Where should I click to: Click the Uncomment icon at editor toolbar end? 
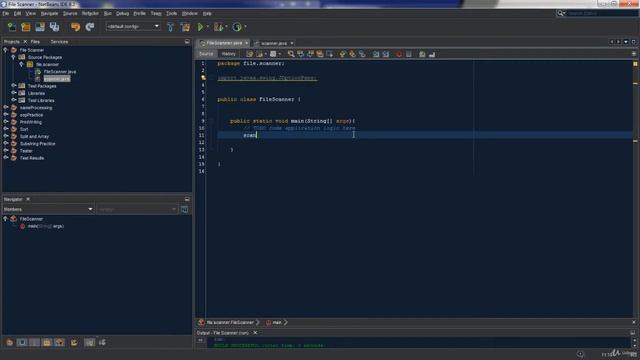point(432,54)
